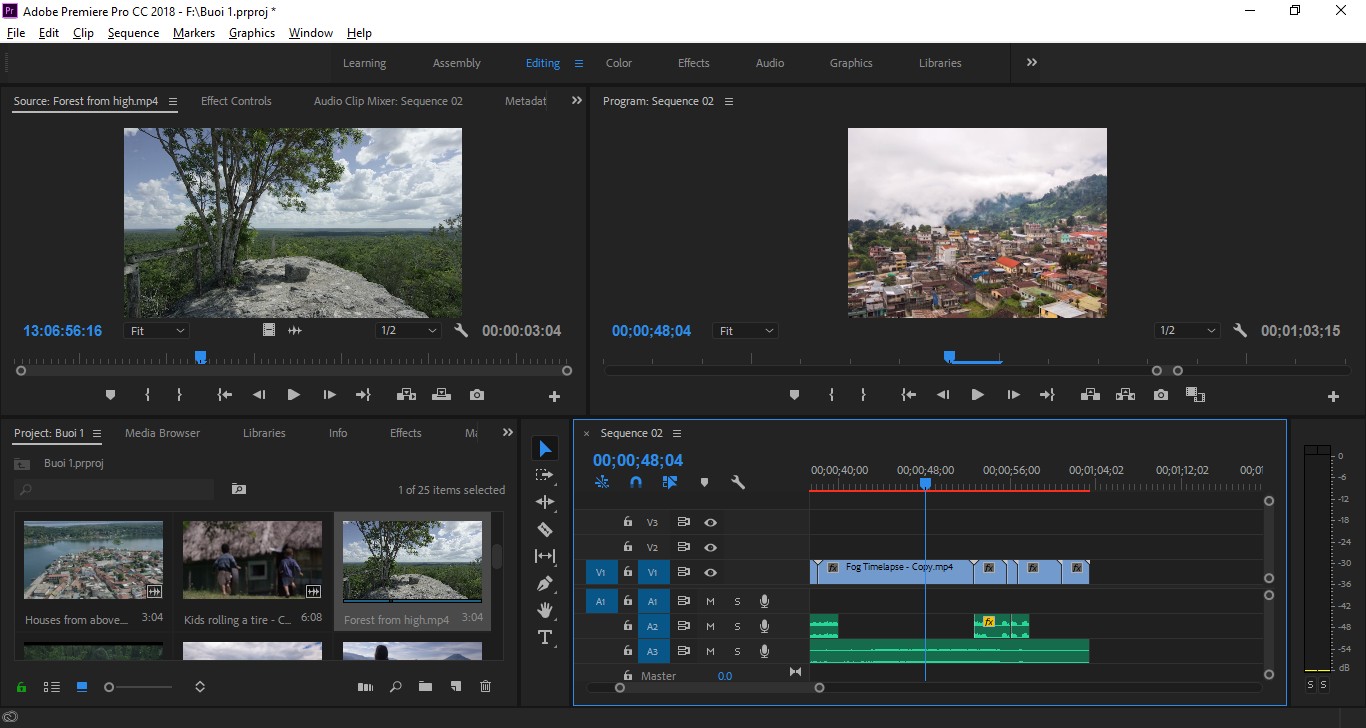The height and width of the screenshot is (728, 1366).
Task: Activate the Selection arrow tool
Action: click(545, 448)
